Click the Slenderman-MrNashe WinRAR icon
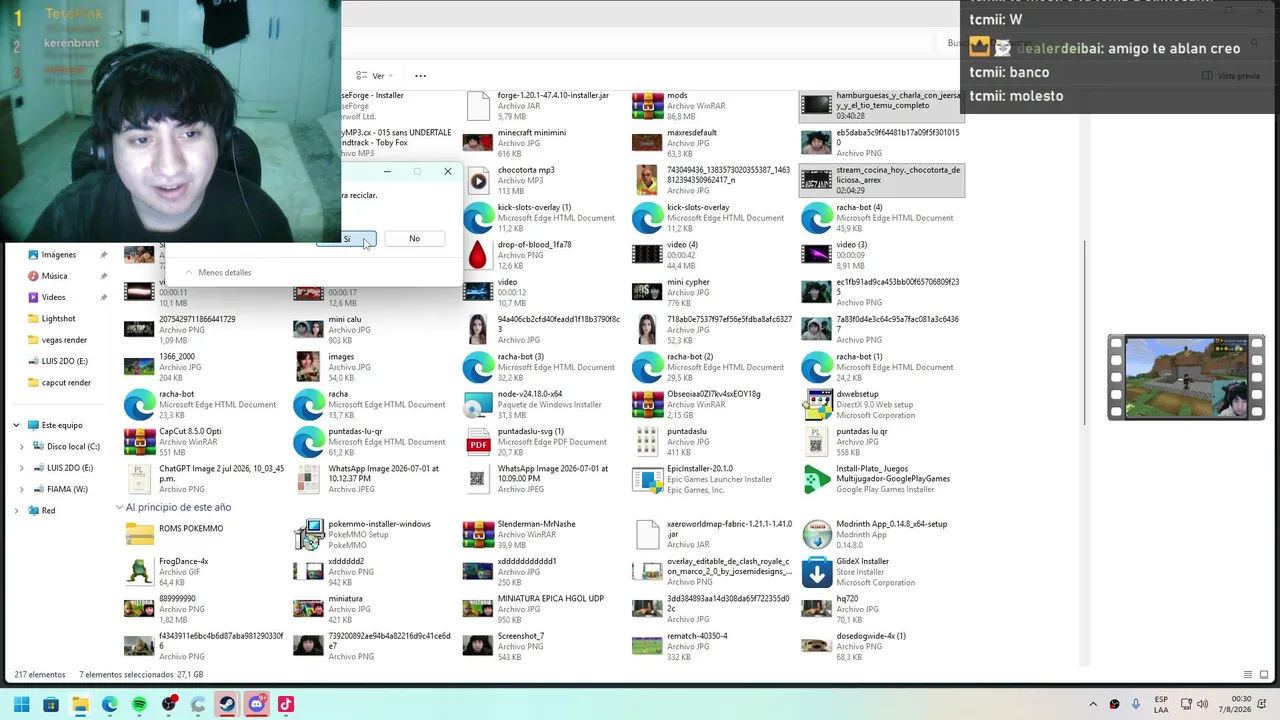The width and height of the screenshot is (1280, 720). pyautogui.click(x=478, y=534)
